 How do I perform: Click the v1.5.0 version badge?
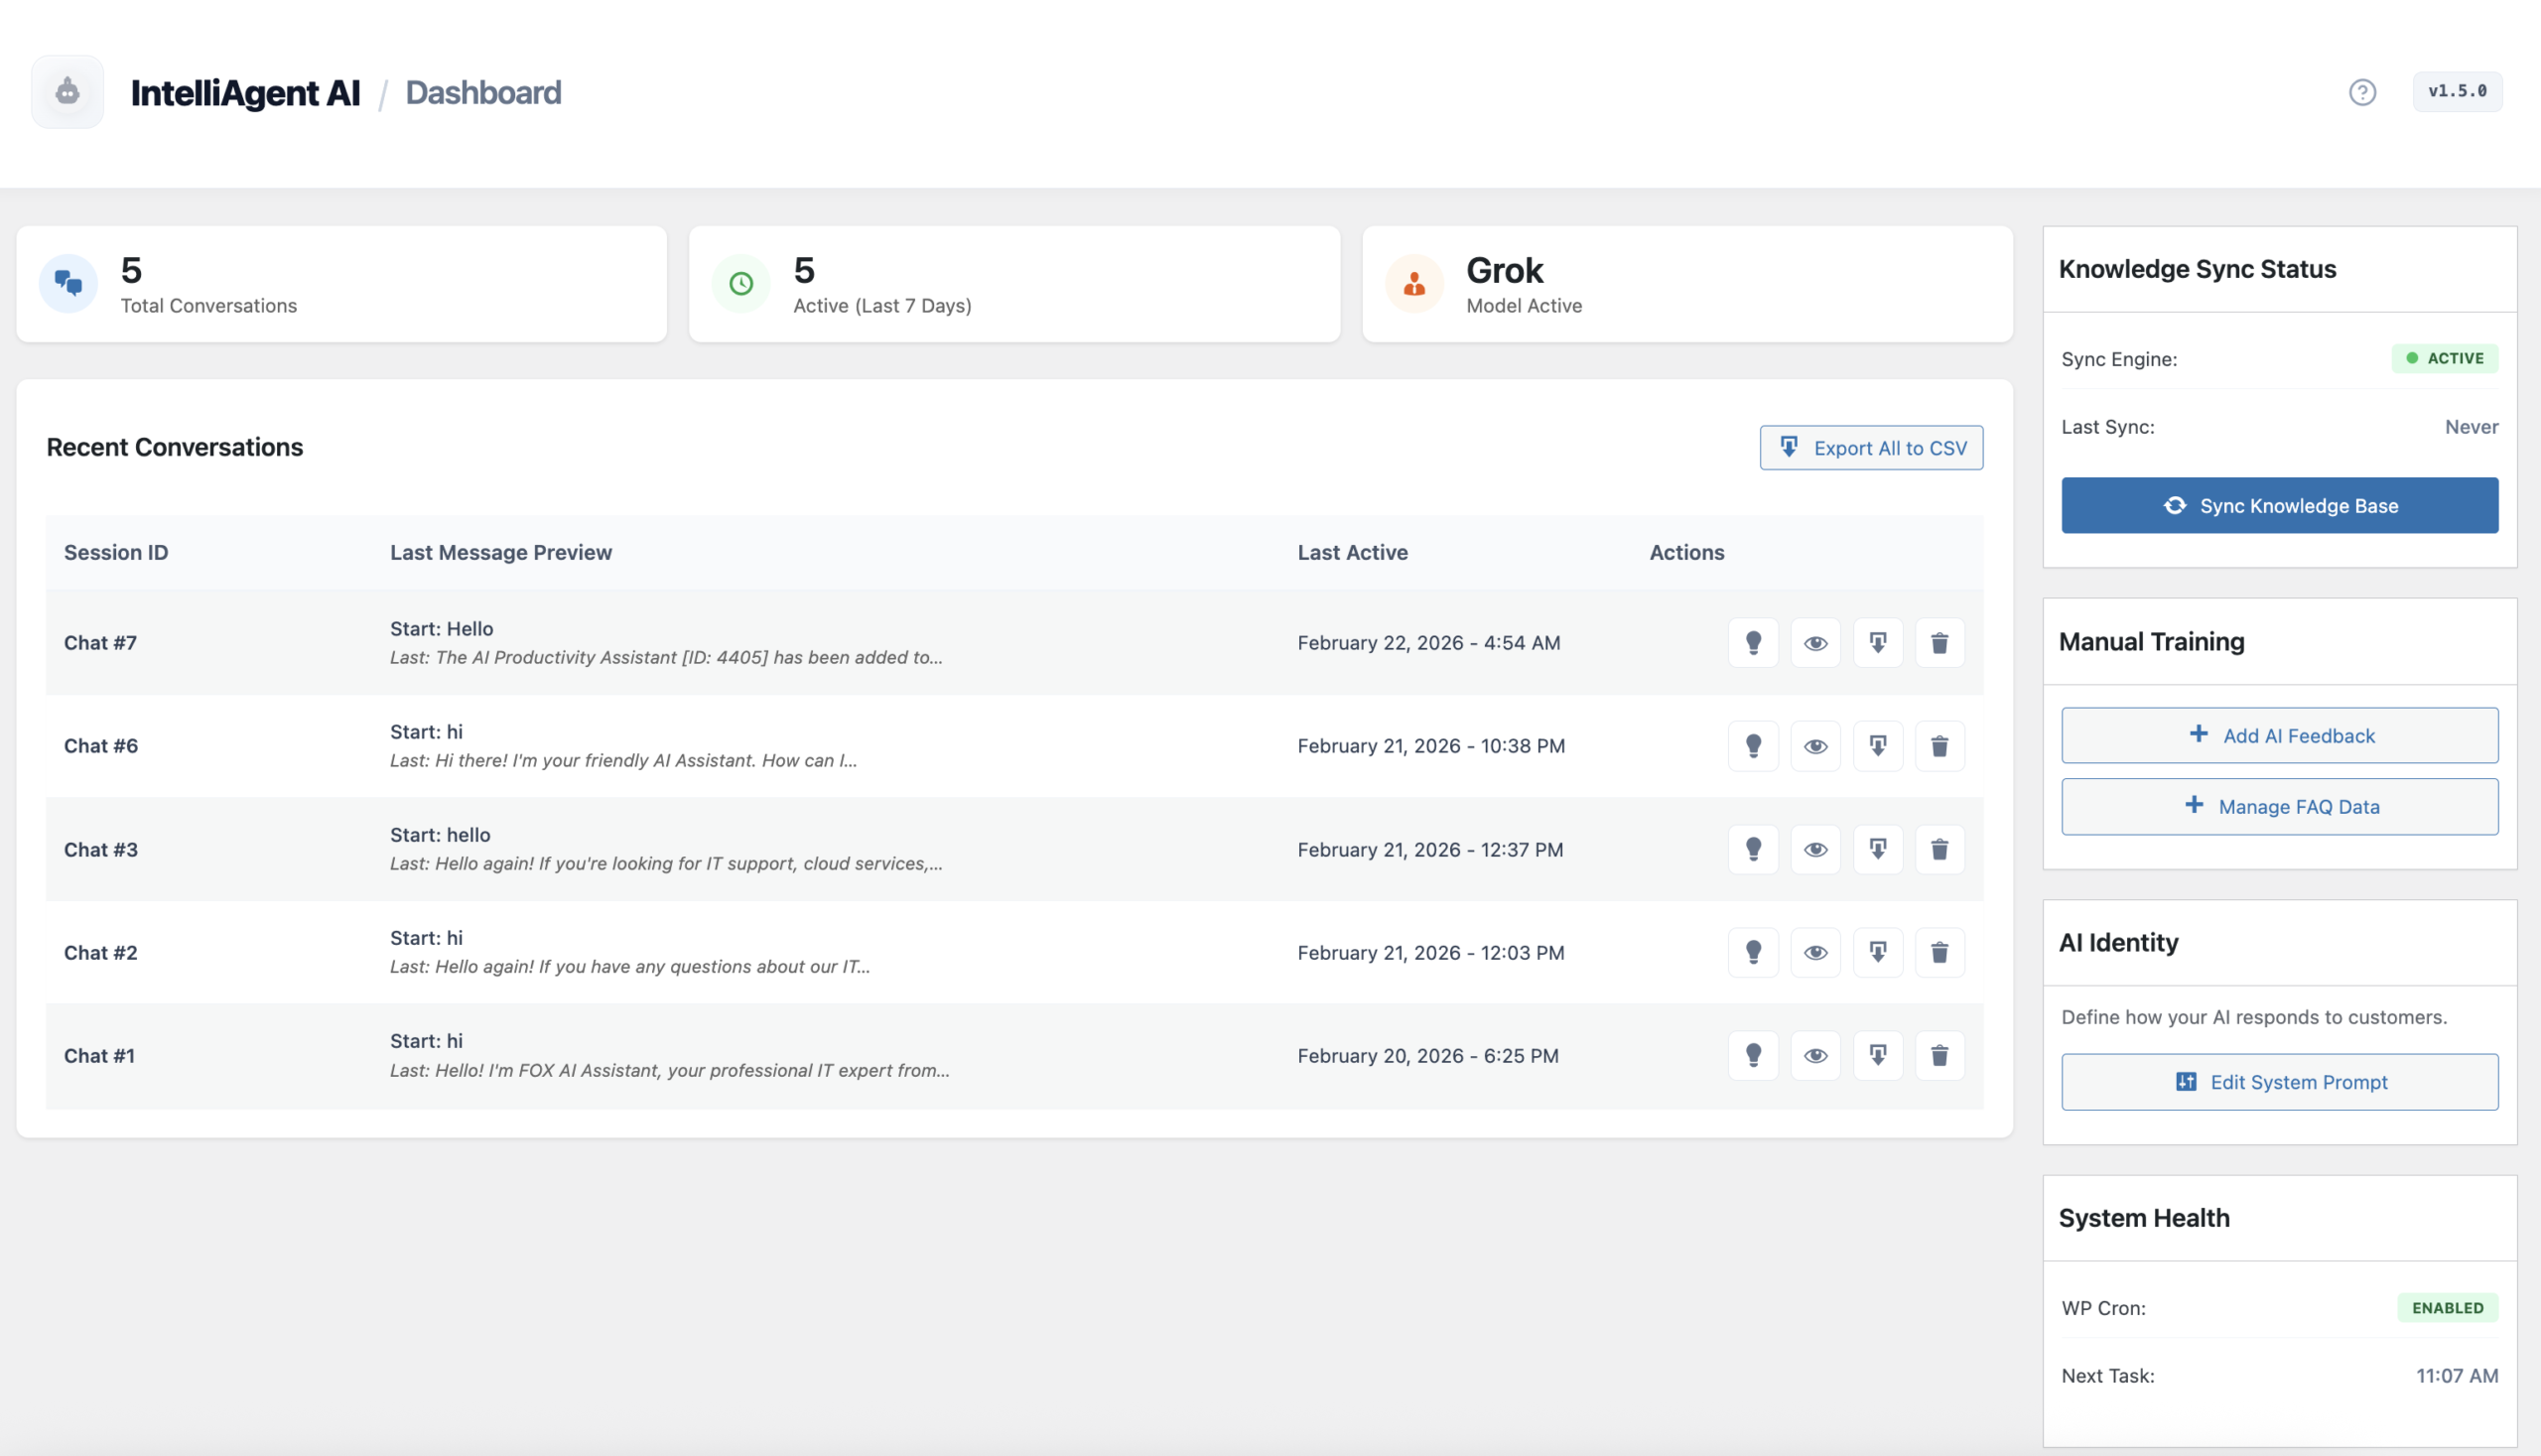(x=2457, y=91)
